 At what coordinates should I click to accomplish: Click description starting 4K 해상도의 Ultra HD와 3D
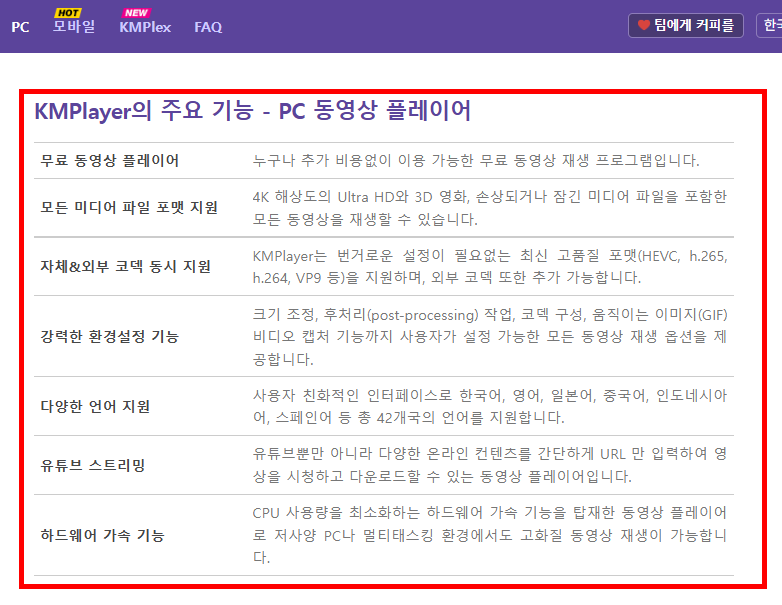(x=490, y=207)
